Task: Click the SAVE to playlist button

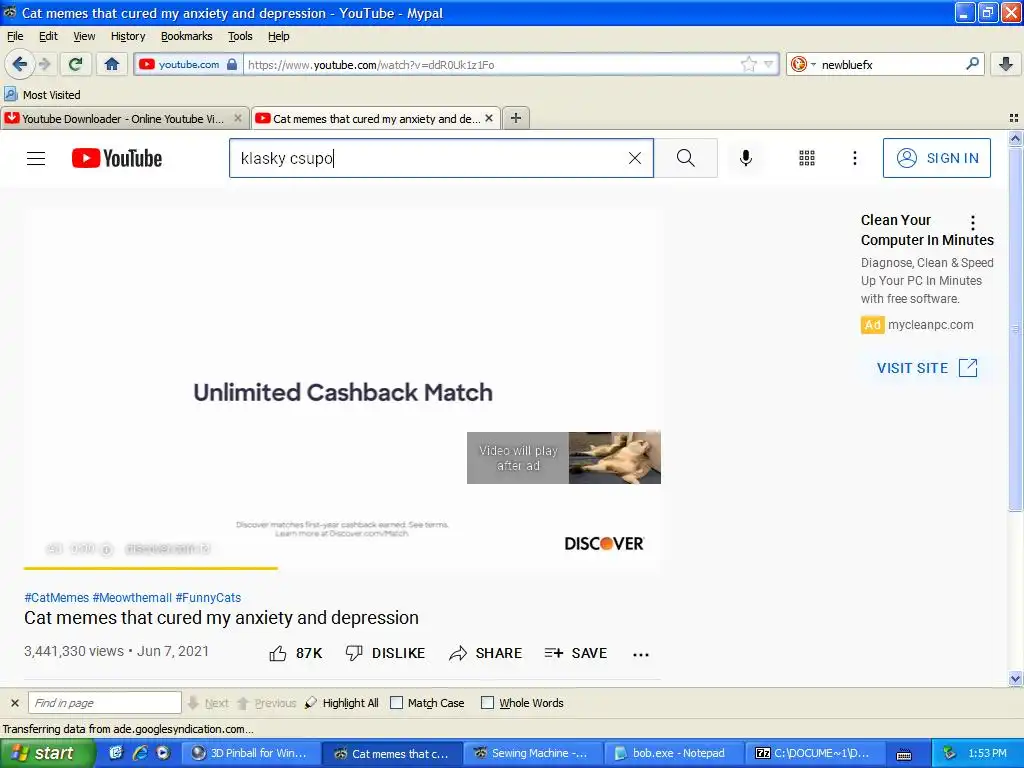Action: point(576,653)
